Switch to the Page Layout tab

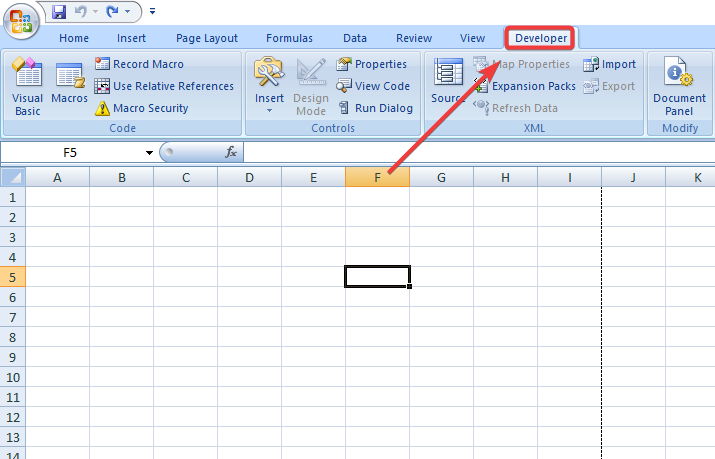(207, 38)
